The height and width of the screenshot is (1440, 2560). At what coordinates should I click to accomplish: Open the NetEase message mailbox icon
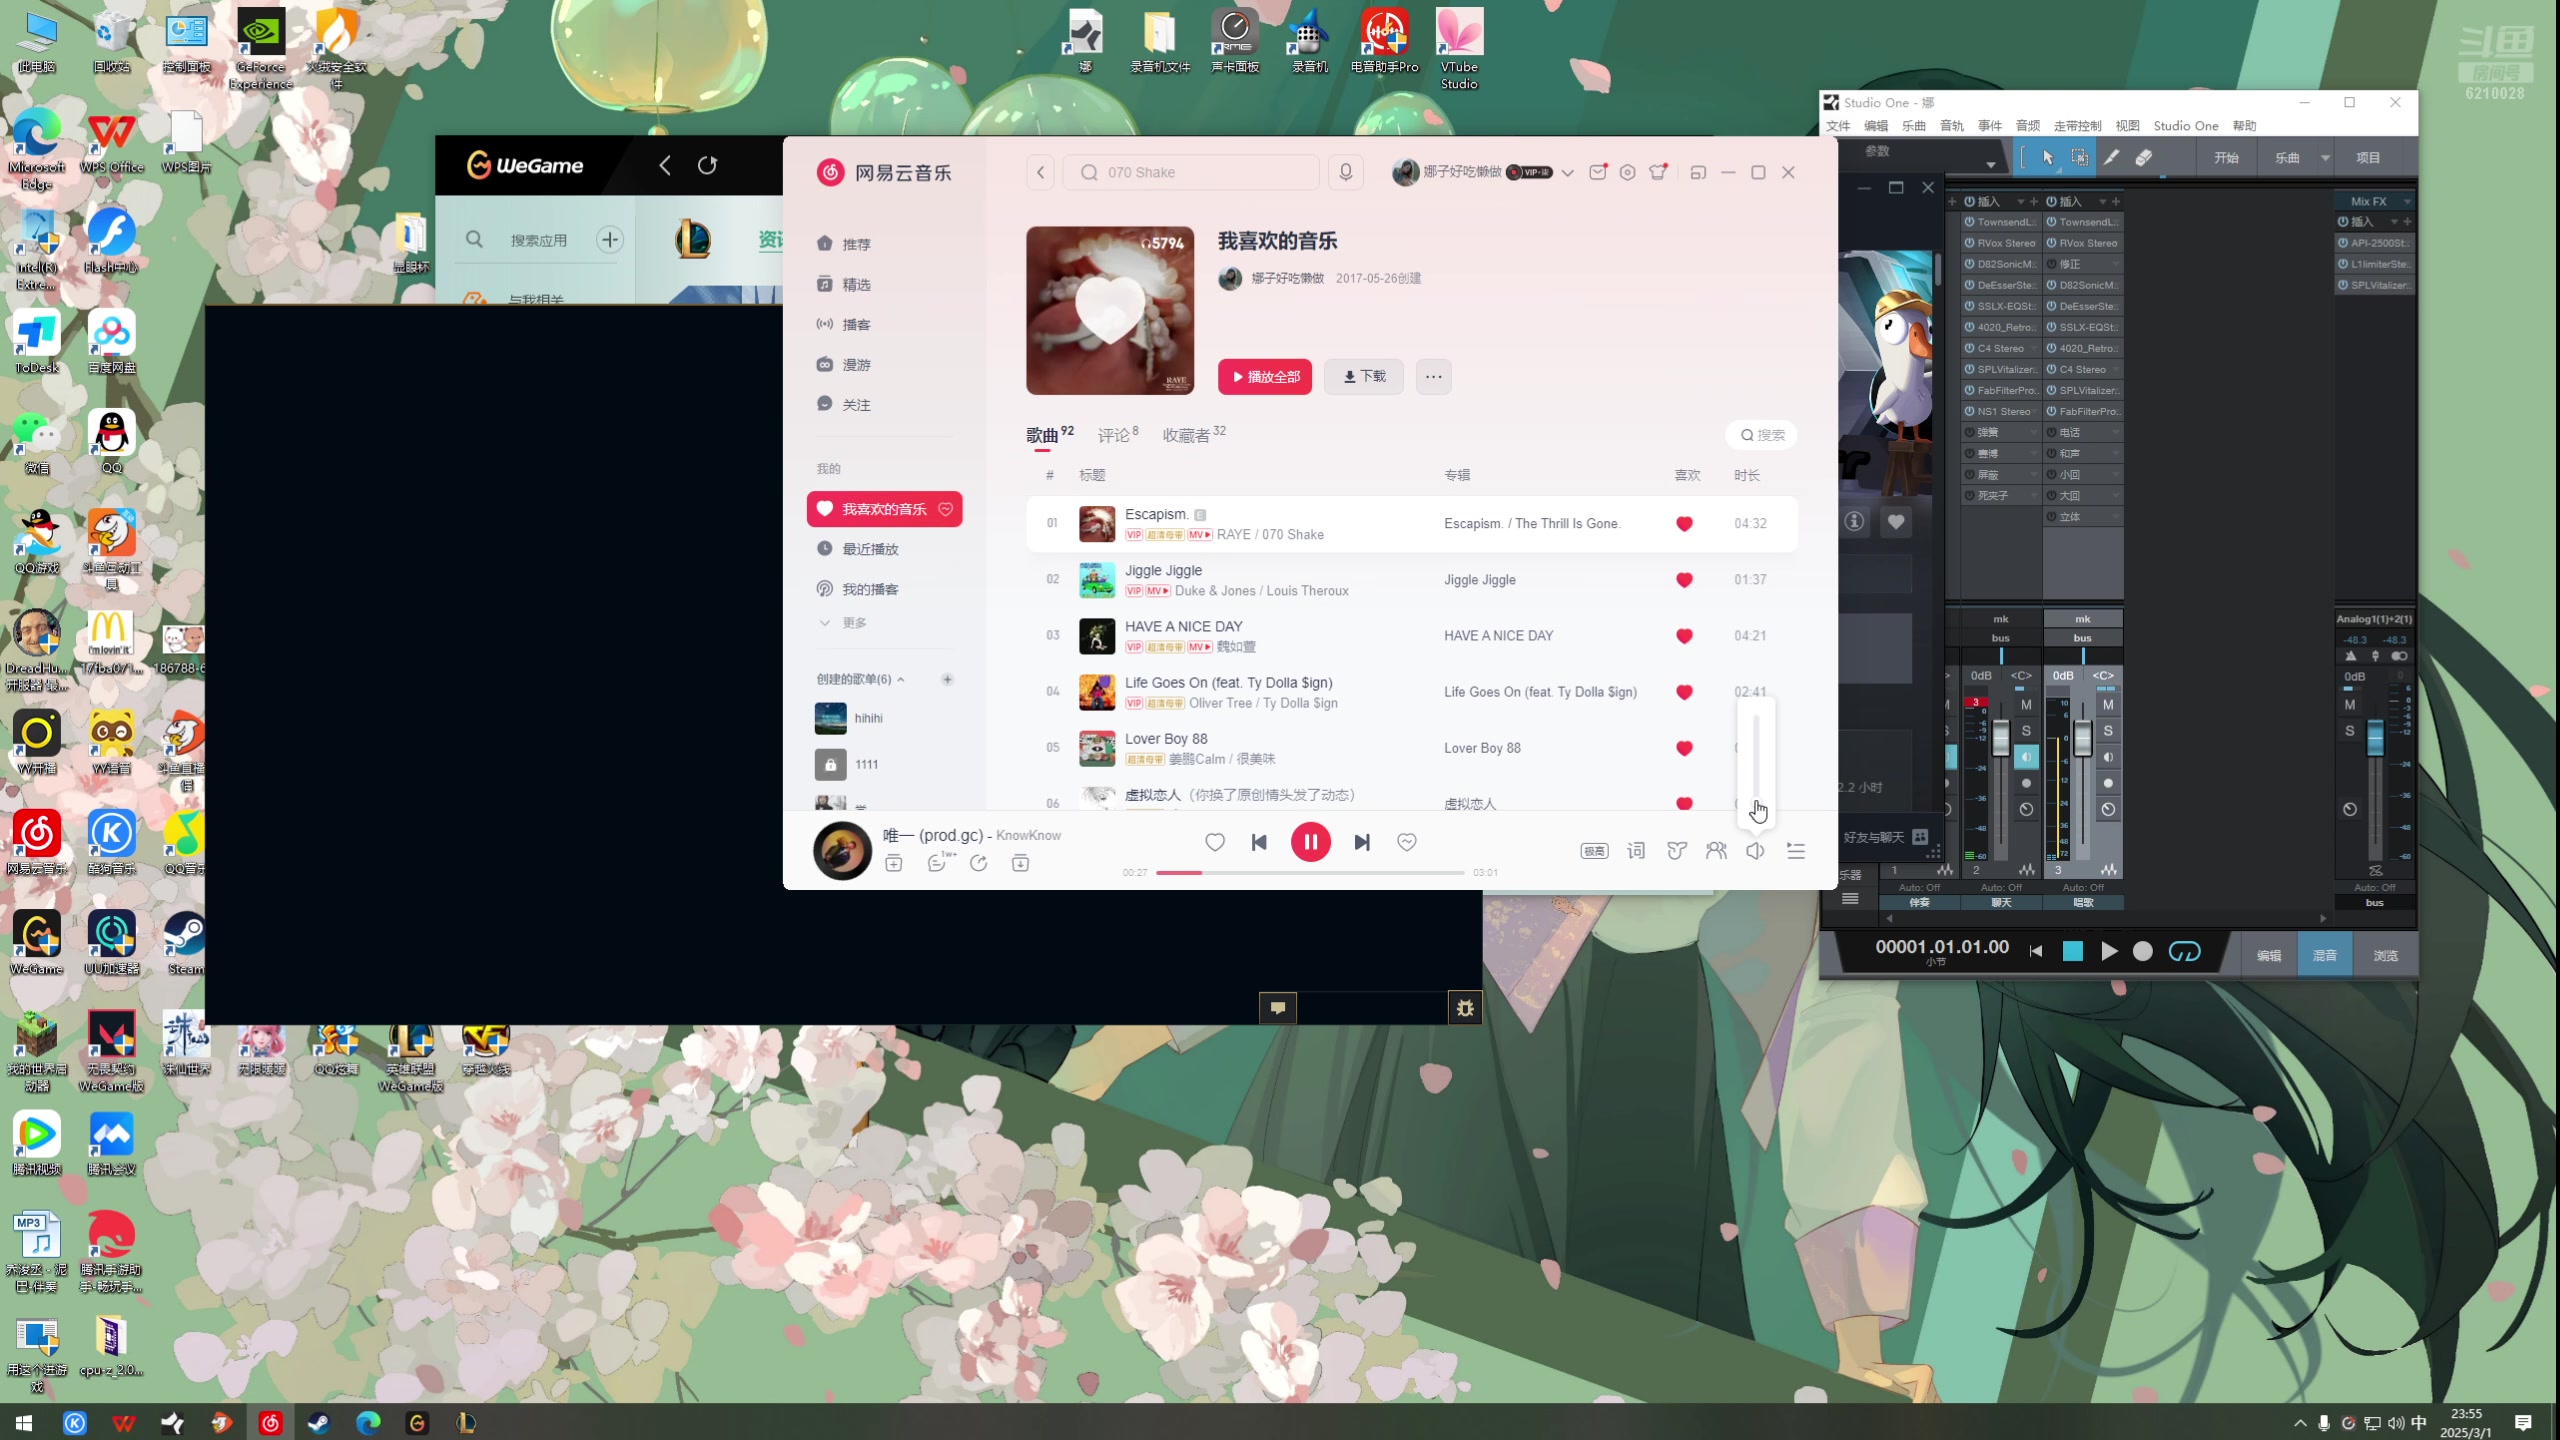click(x=1598, y=172)
